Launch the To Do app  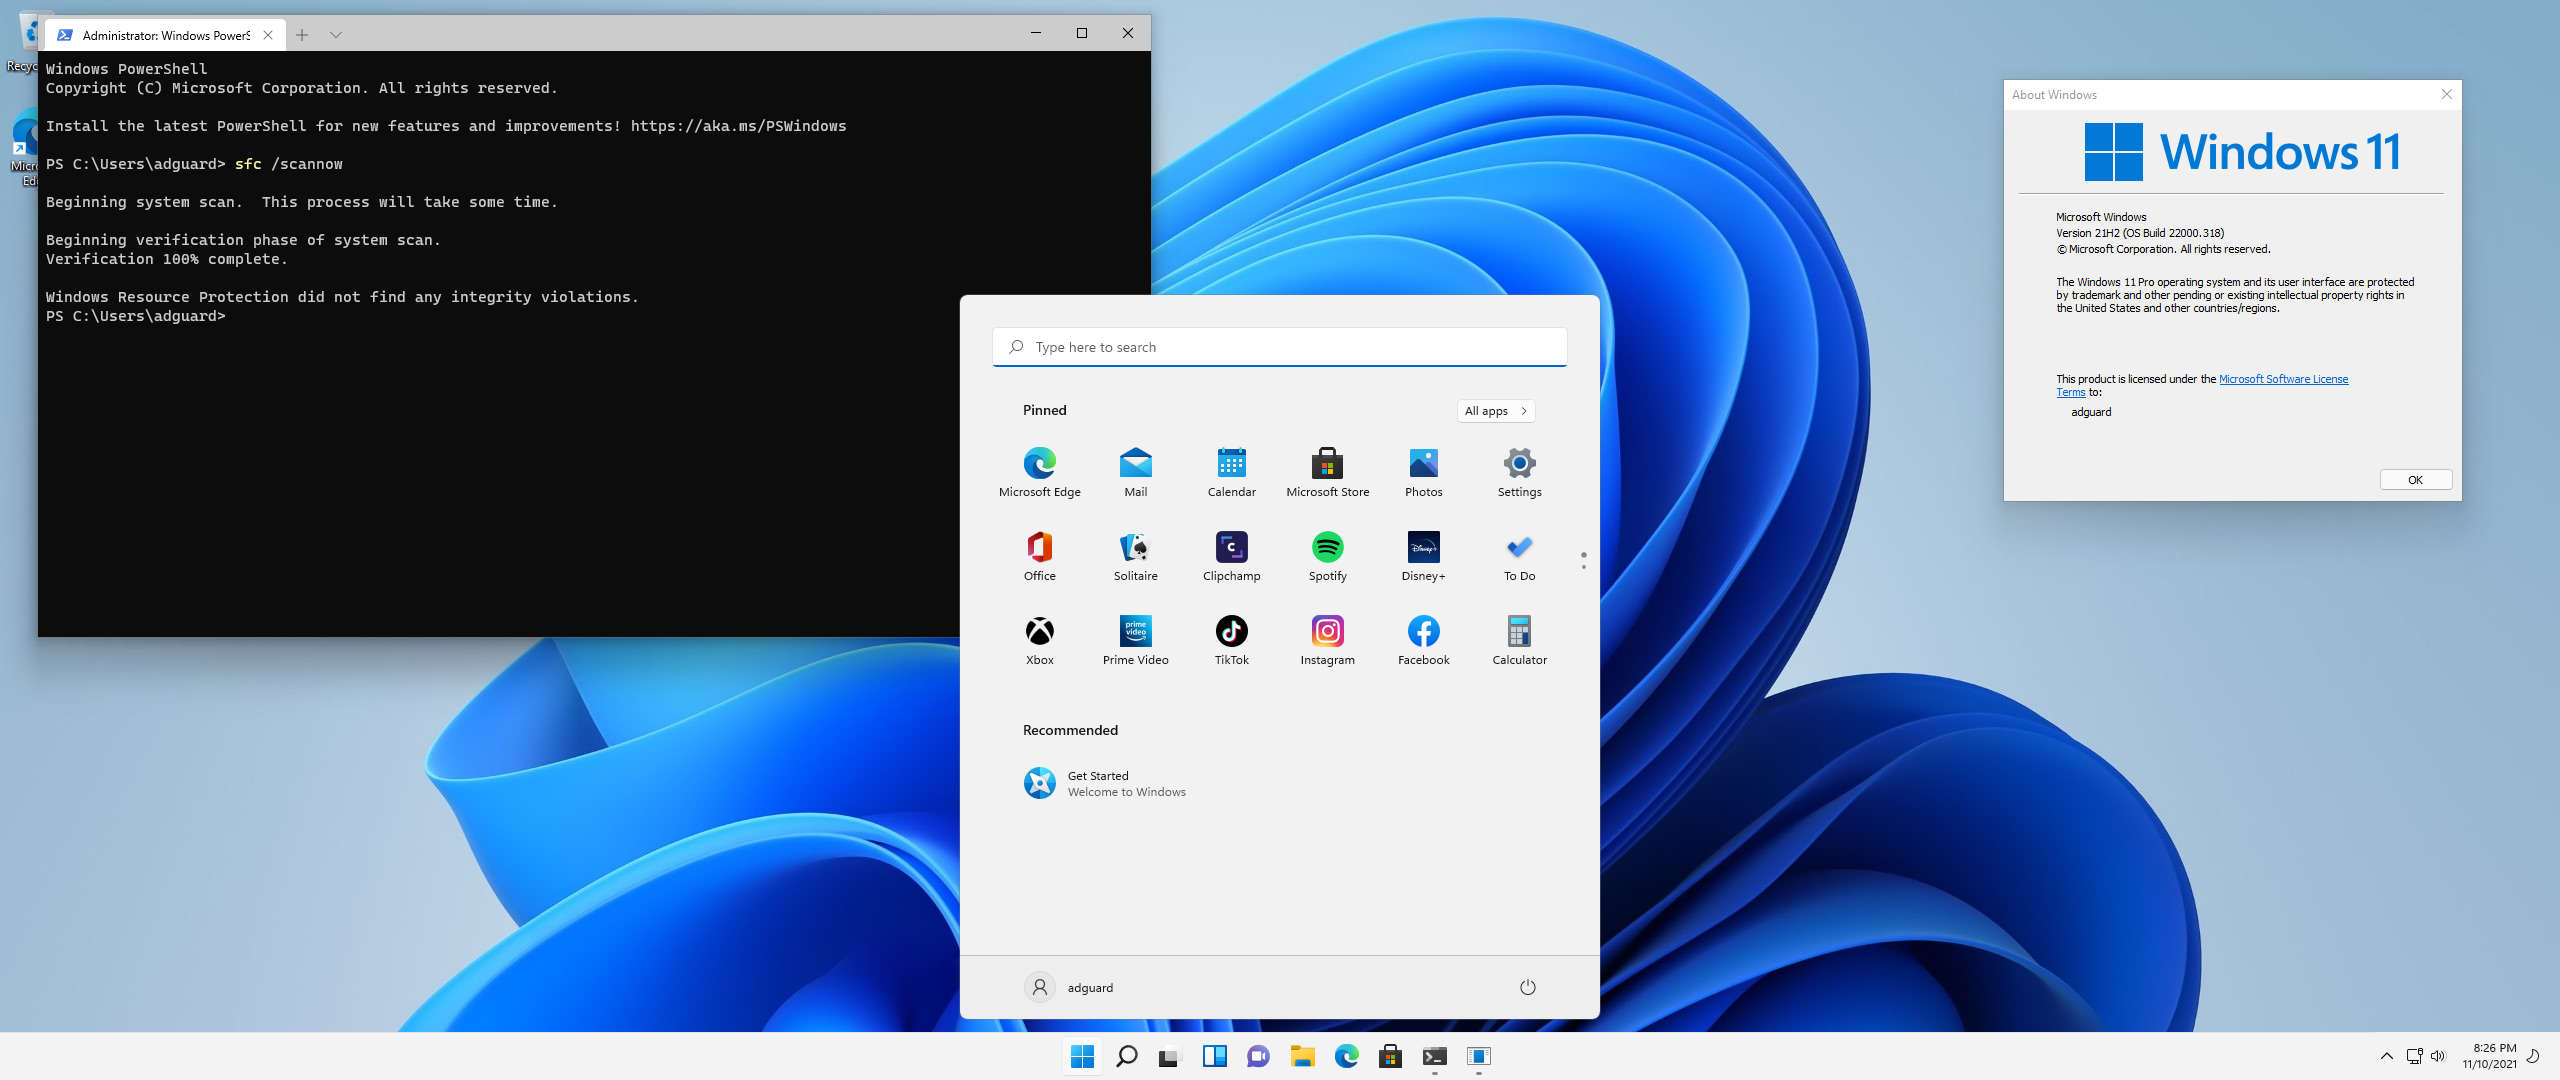click(1519, 556)
